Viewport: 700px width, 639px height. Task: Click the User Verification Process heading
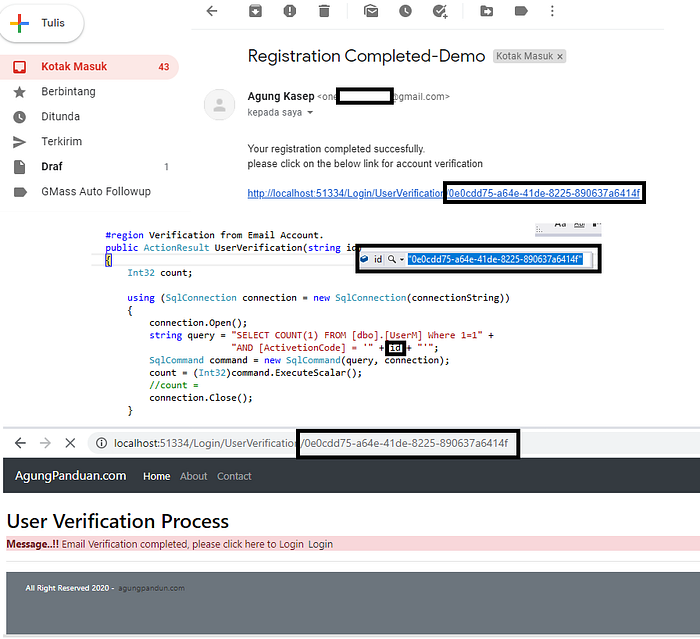tap(118, 521)
